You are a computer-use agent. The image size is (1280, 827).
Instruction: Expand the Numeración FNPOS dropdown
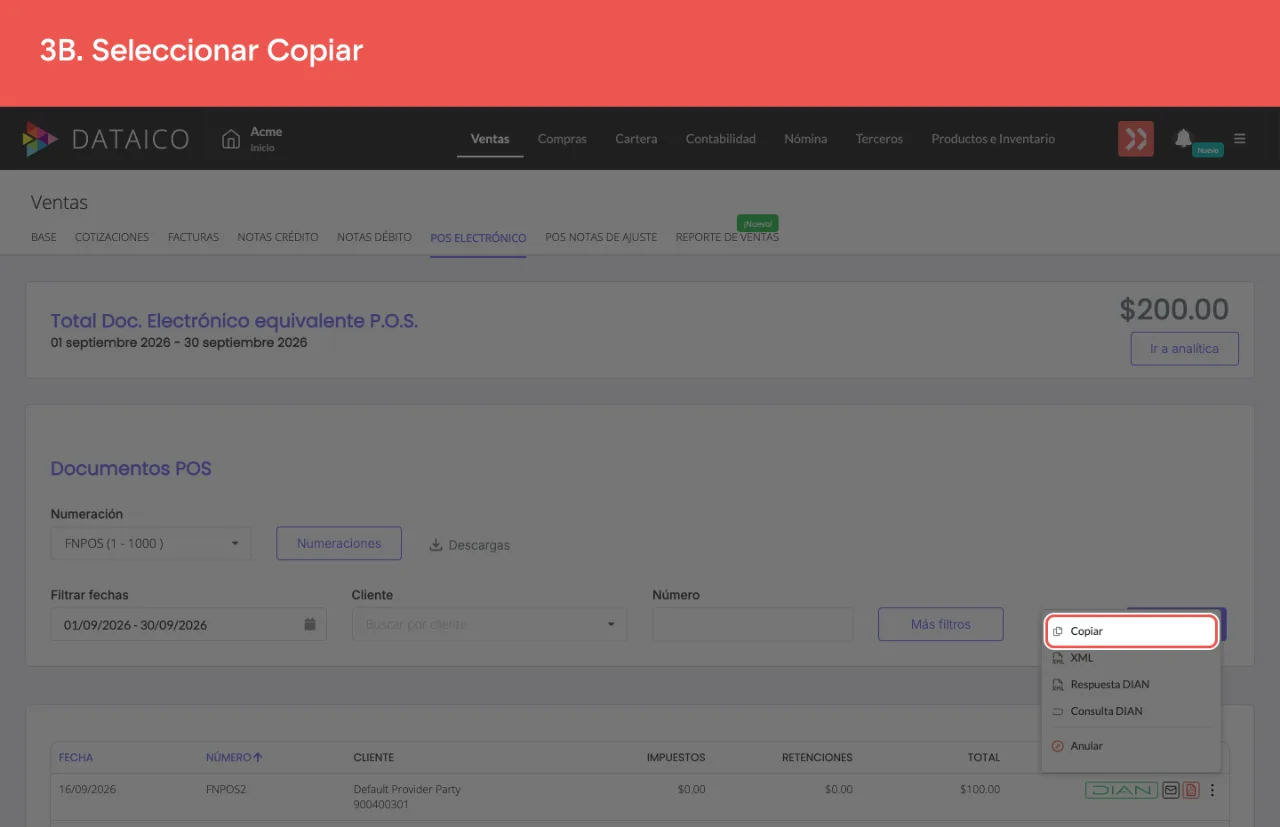click(151, 543)
